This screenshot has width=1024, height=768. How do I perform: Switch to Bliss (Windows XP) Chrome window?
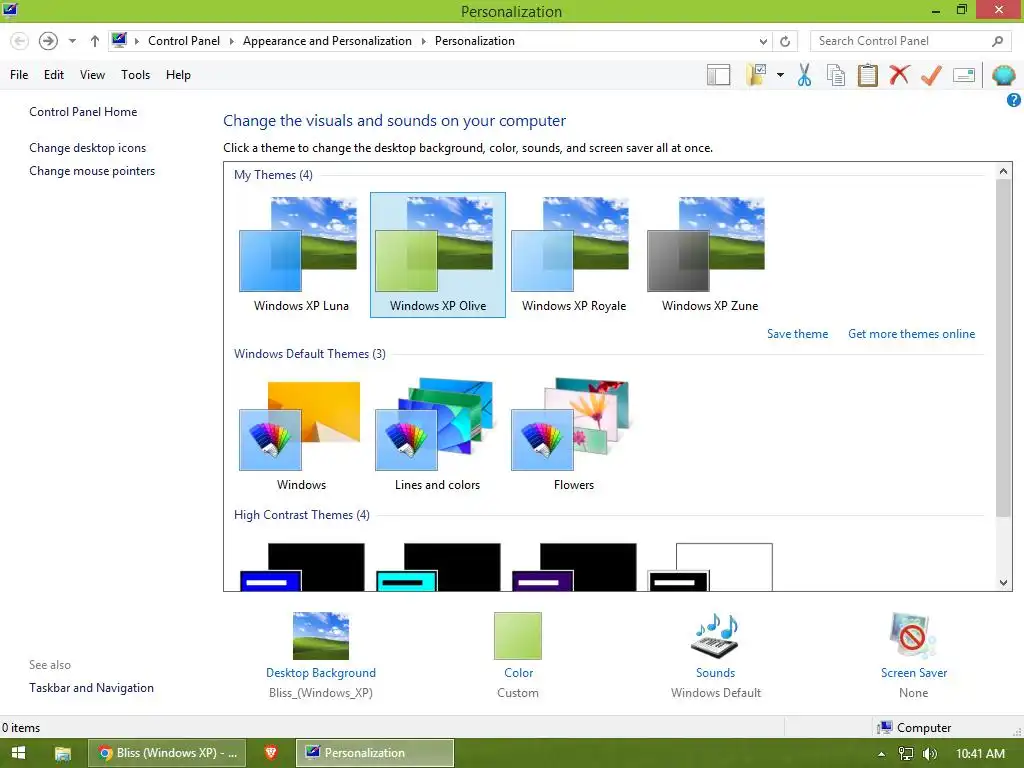(167, 753)
